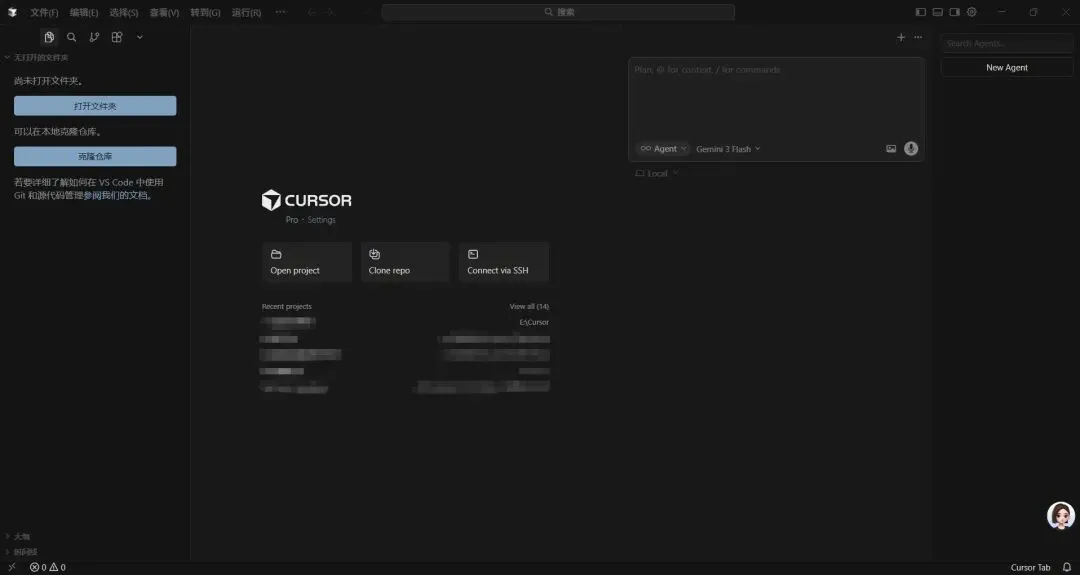Expand the sidebar views chevron menu
The width and height of the screenshot is (1080, 575).
[x=139, y=37]
